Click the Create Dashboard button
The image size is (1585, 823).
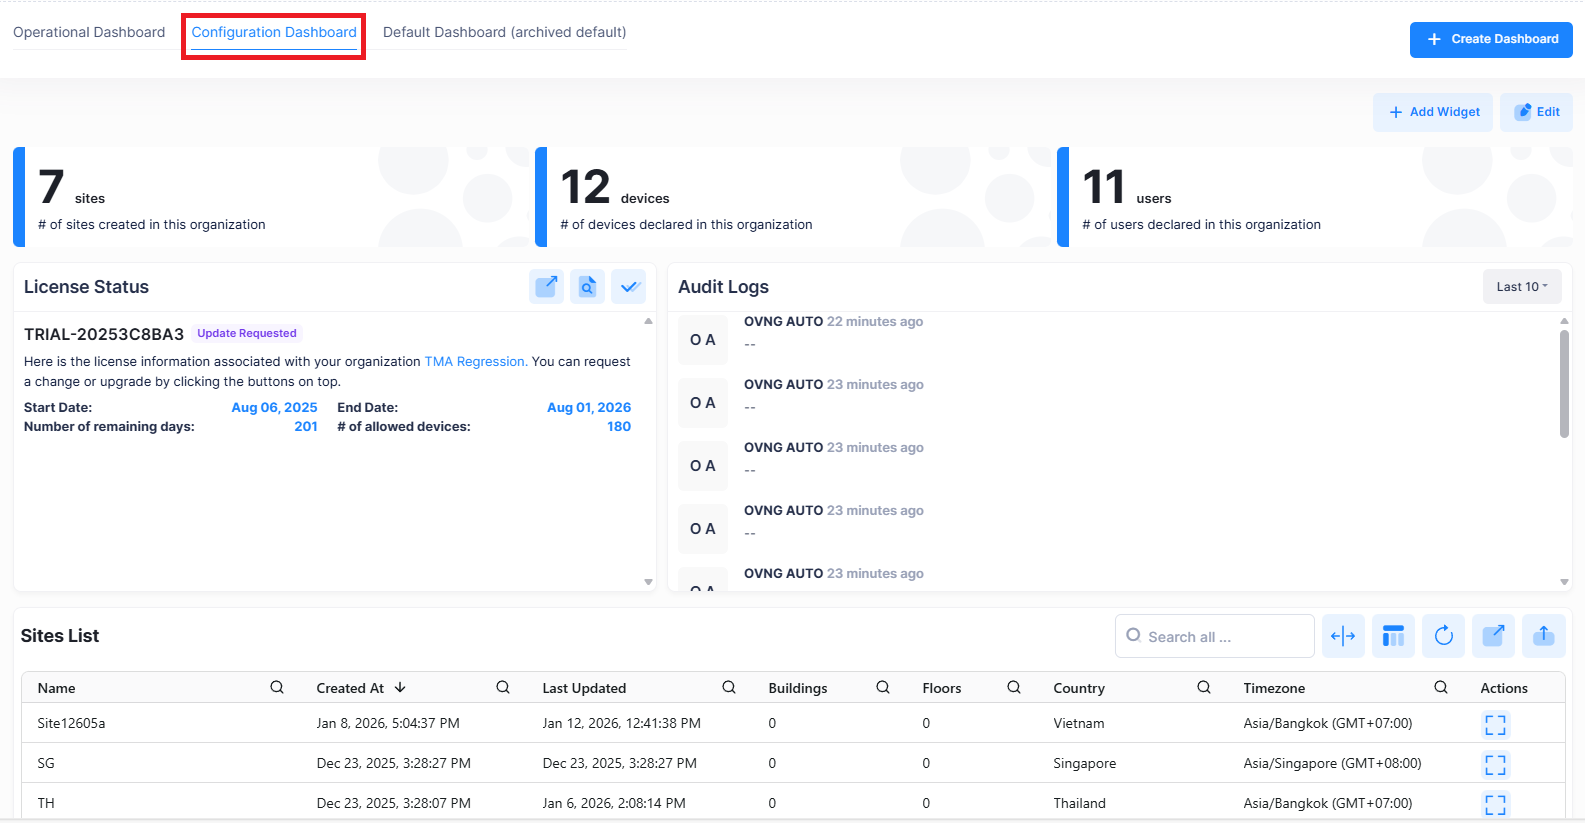pos(1491,40)
